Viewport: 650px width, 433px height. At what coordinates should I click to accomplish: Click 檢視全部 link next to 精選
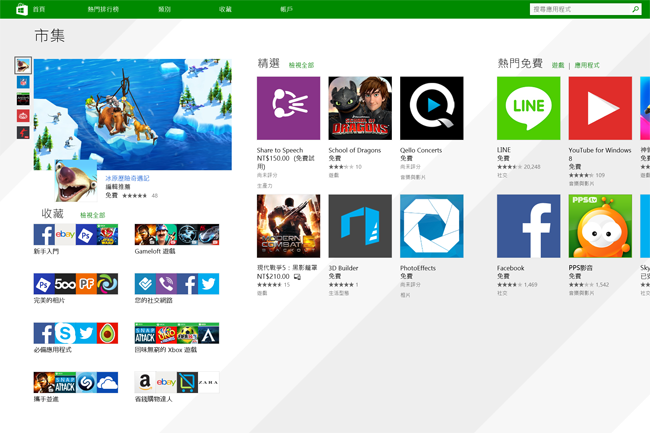click(301, 65)
